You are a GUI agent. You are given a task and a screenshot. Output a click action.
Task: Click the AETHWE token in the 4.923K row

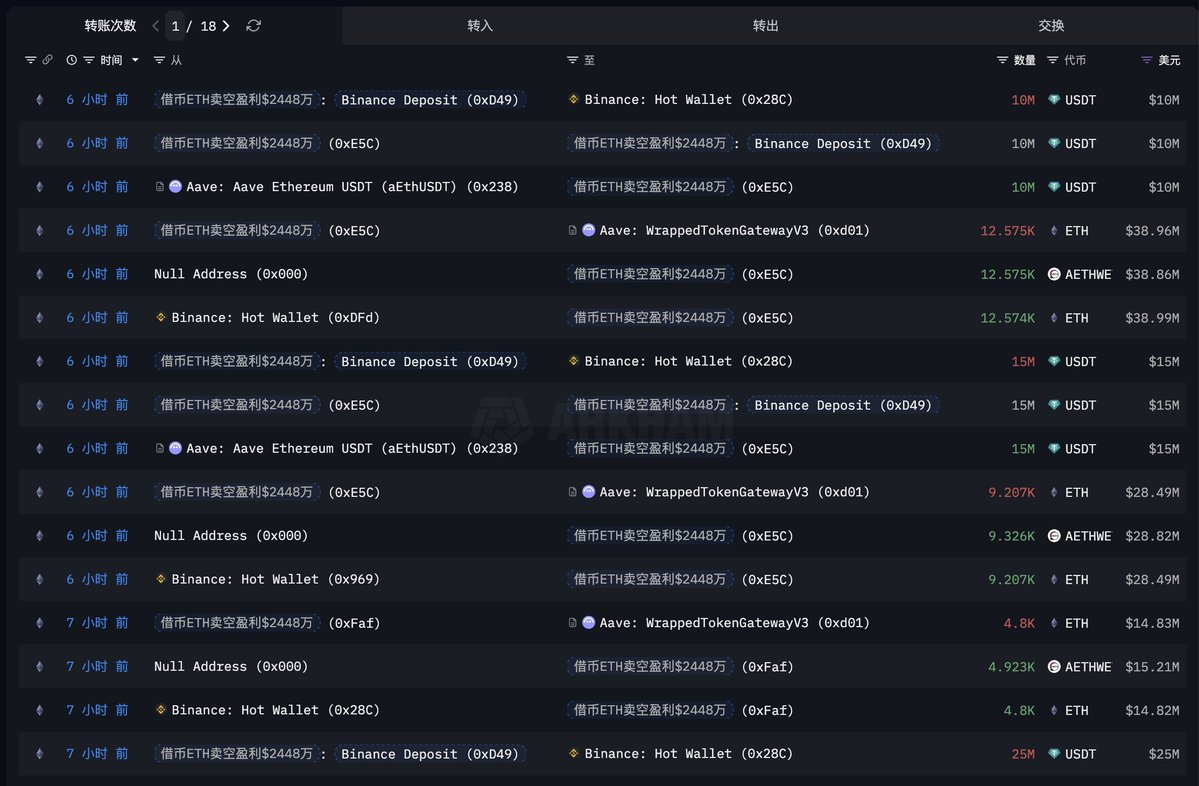tap(1086, 667)
